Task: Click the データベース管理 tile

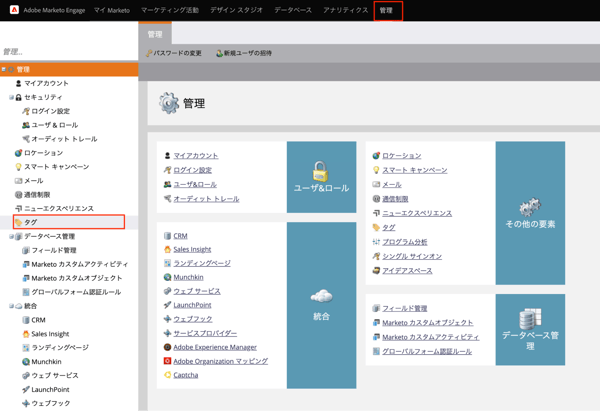Action: pyautogui.click(x=530, y=329)
